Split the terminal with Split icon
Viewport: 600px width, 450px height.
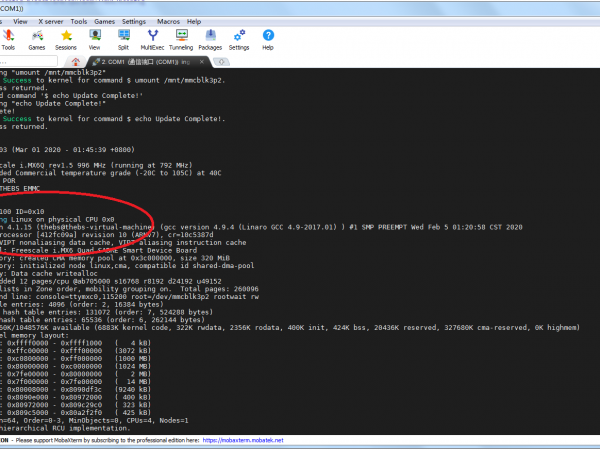(123, 37)
